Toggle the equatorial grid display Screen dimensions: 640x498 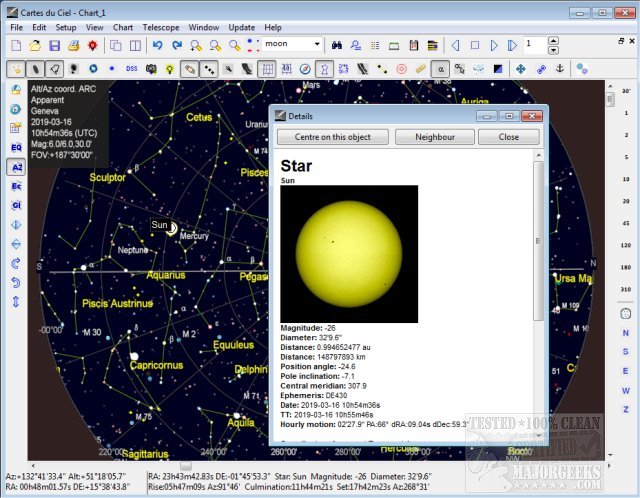268,69
